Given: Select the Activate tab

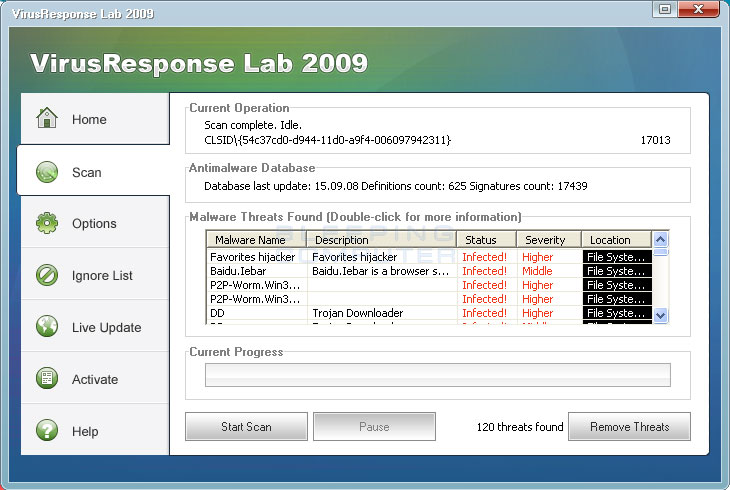Looking at the screenshot, I should pos(95,378).
